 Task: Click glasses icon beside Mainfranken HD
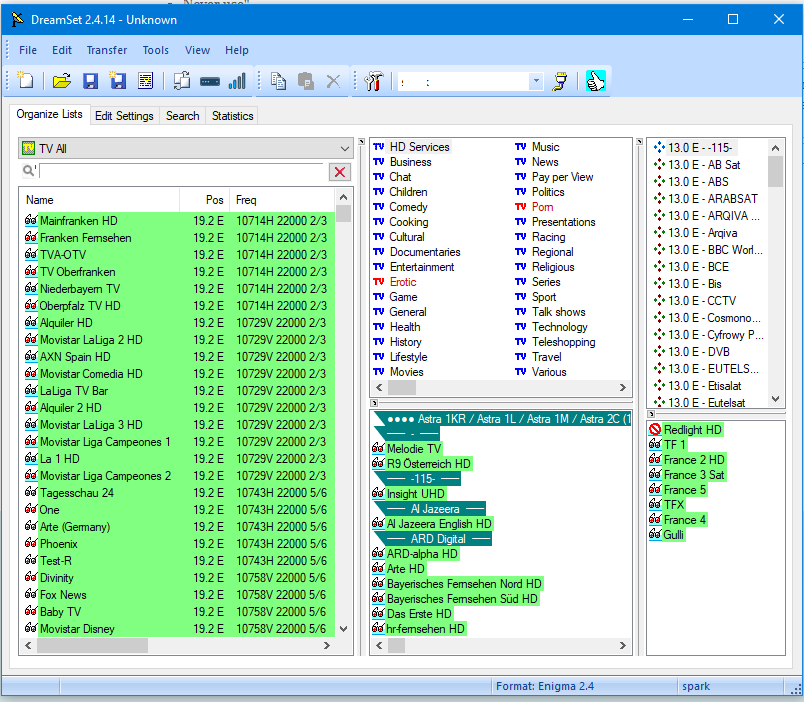click(31, 220)
